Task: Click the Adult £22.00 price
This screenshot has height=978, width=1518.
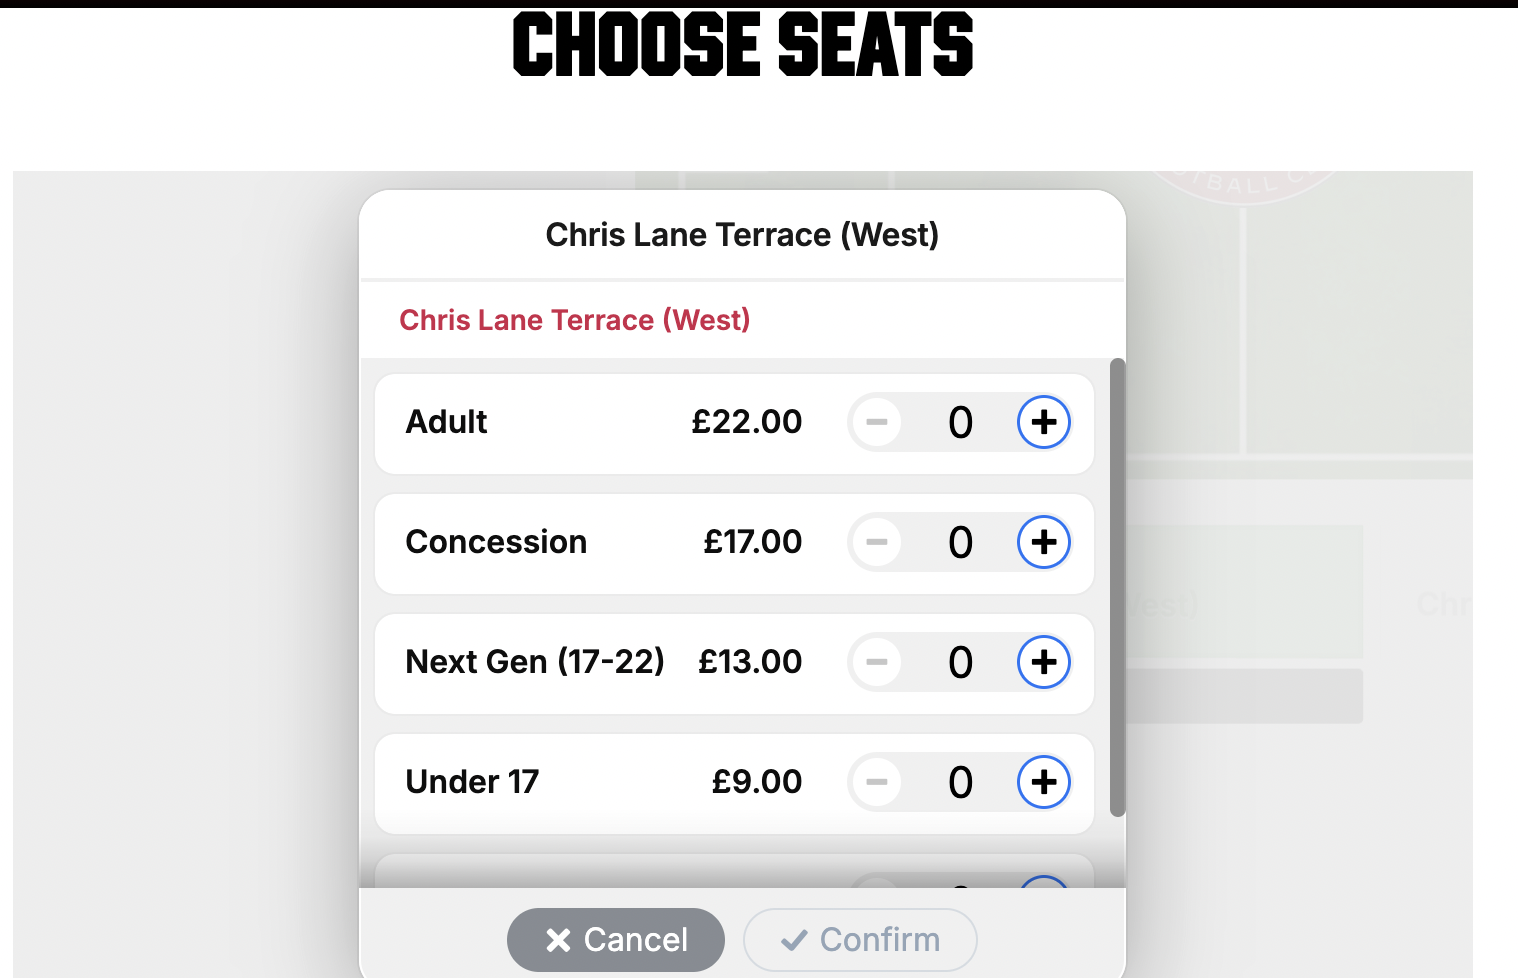Action: [746, 422]
